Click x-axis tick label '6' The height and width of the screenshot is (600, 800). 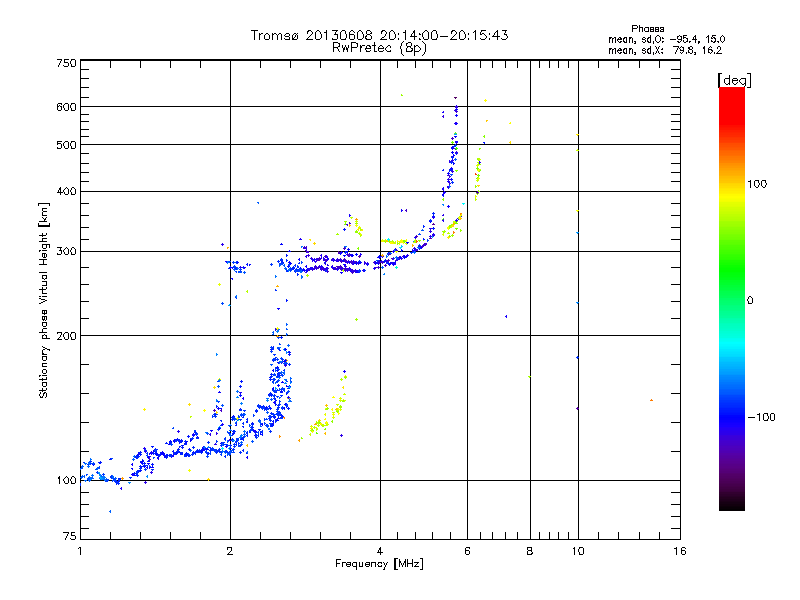click(x=467, y=551)
